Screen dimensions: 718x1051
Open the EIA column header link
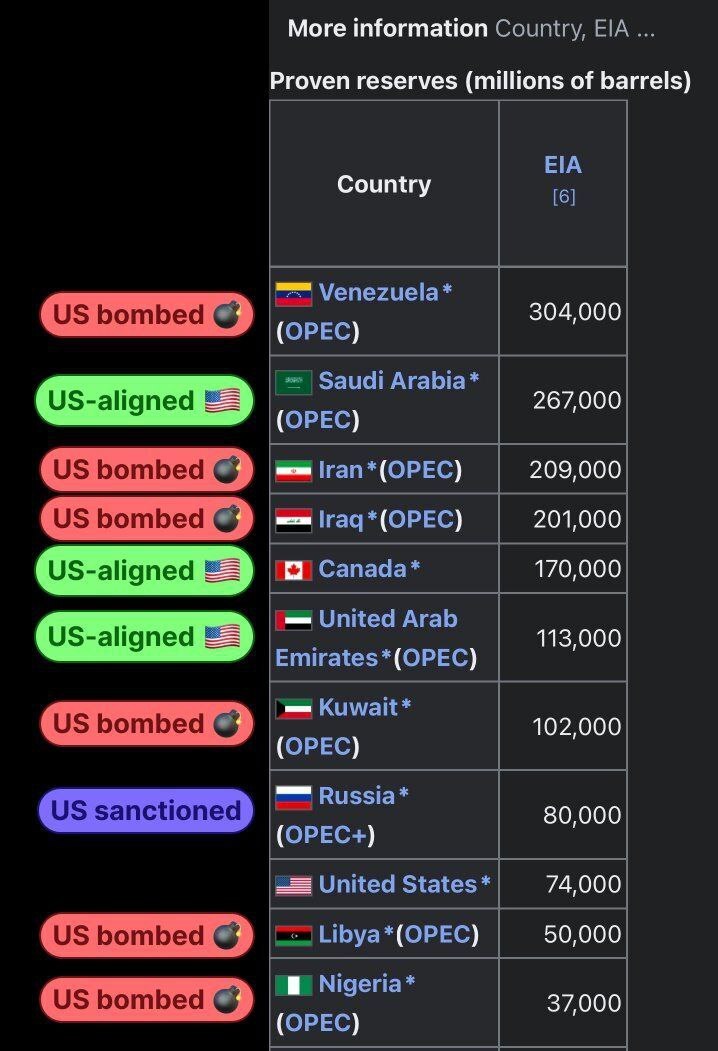pyautogui.click(x=563, y=165)
